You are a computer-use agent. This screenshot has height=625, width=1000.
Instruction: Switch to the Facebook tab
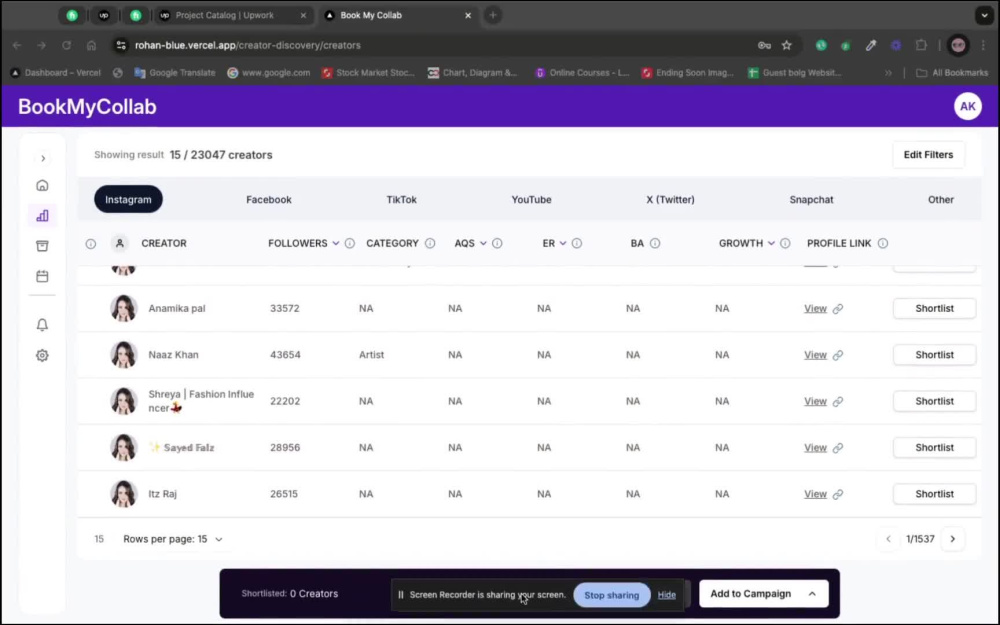(268, 200)
